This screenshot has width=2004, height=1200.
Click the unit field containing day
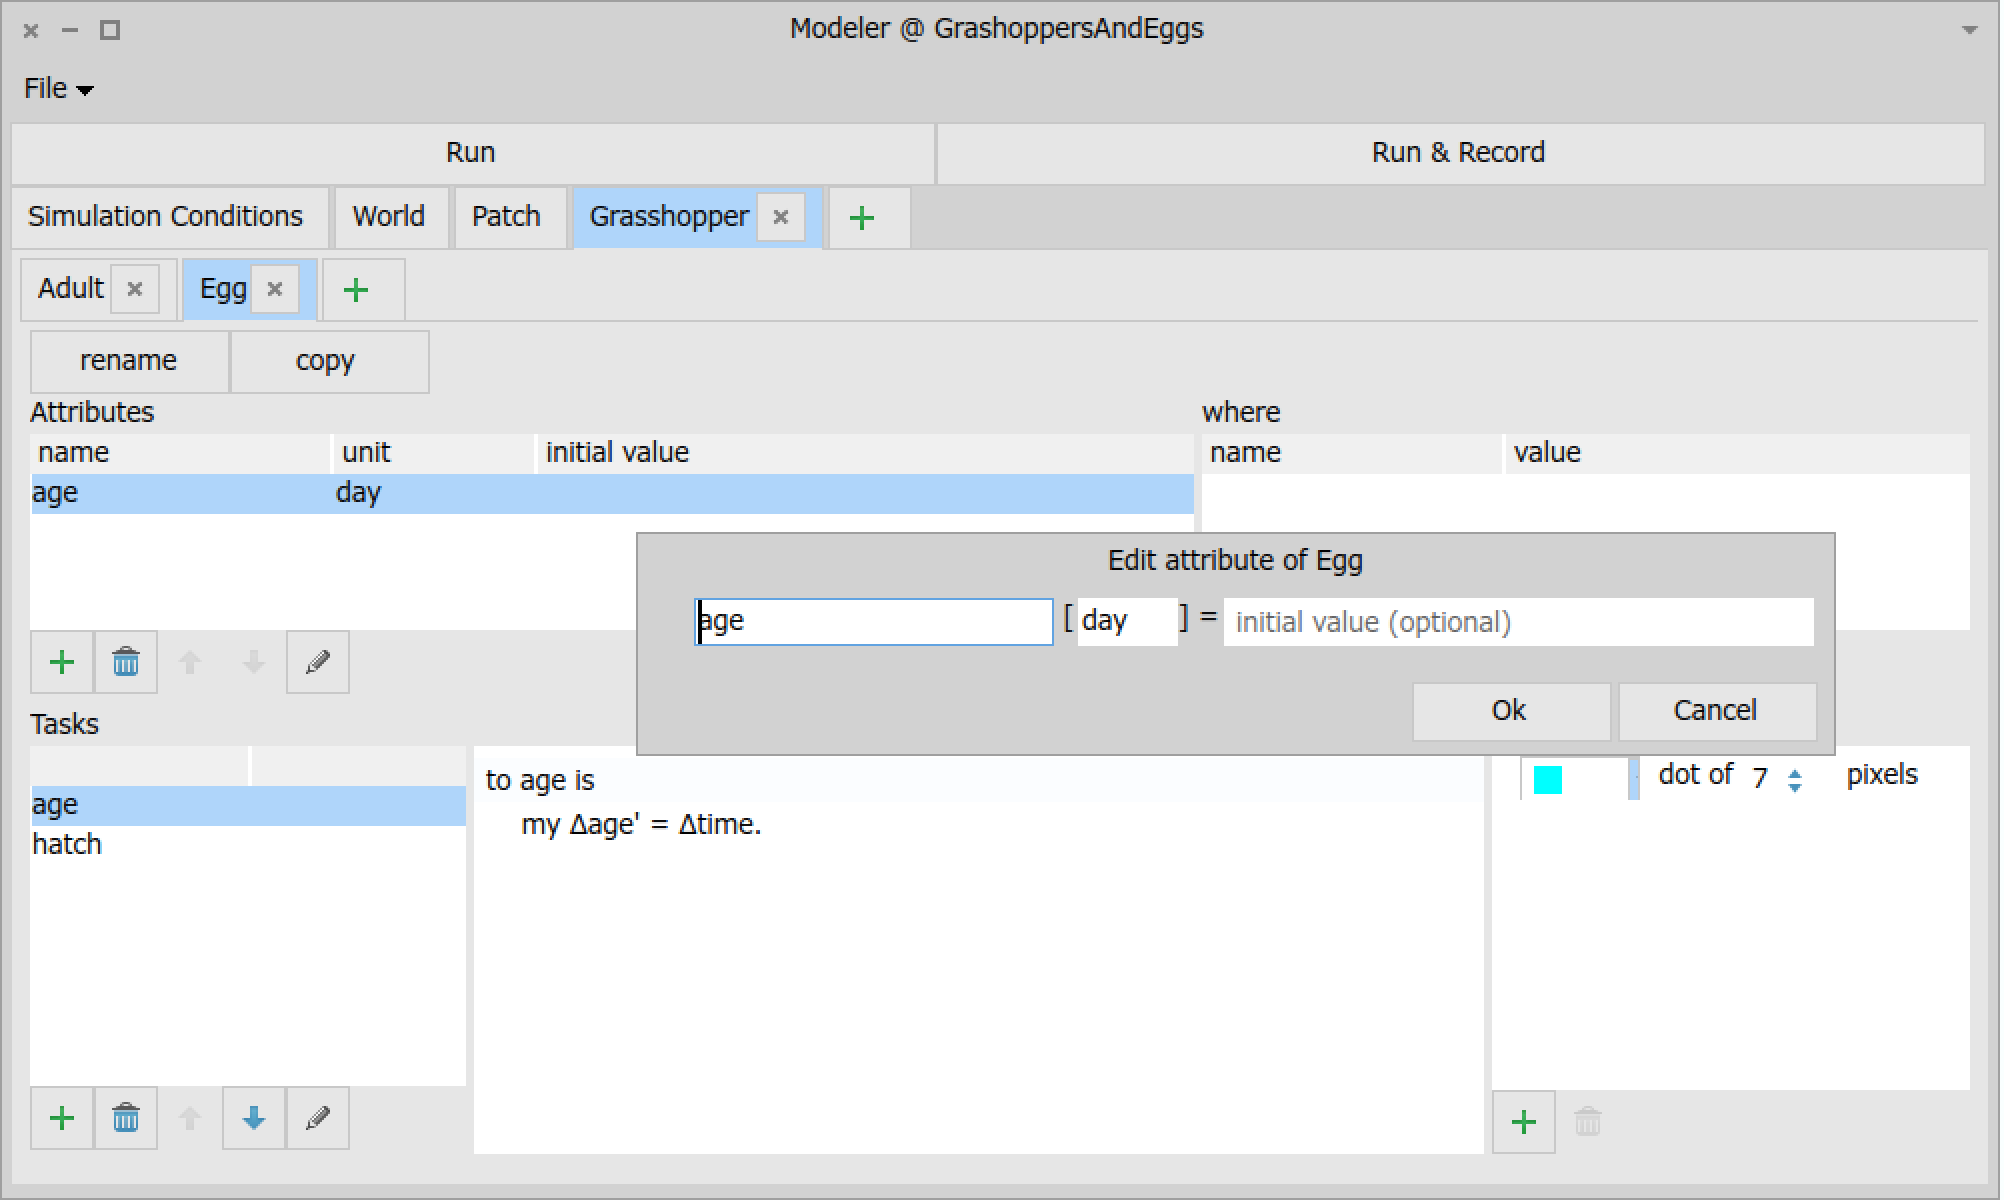pos(1127,622)
